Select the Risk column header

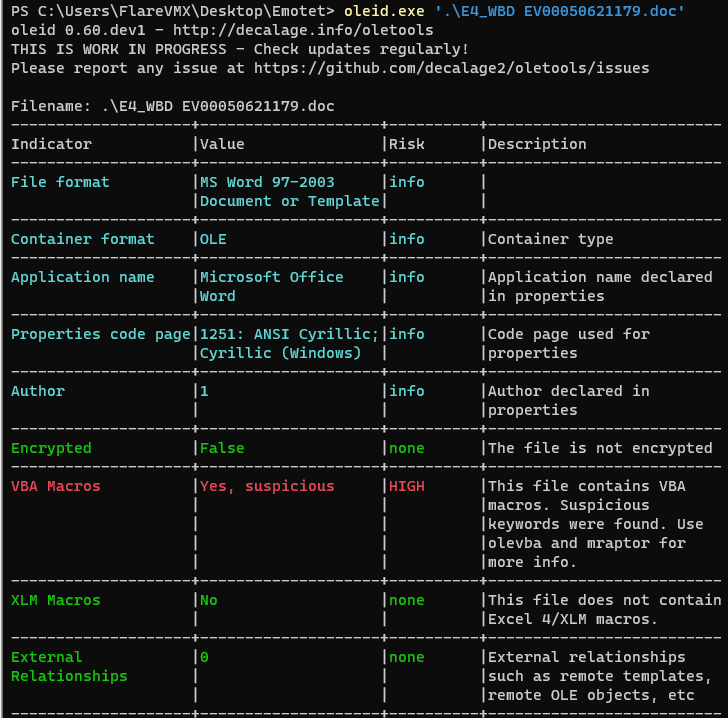point(407,144)
